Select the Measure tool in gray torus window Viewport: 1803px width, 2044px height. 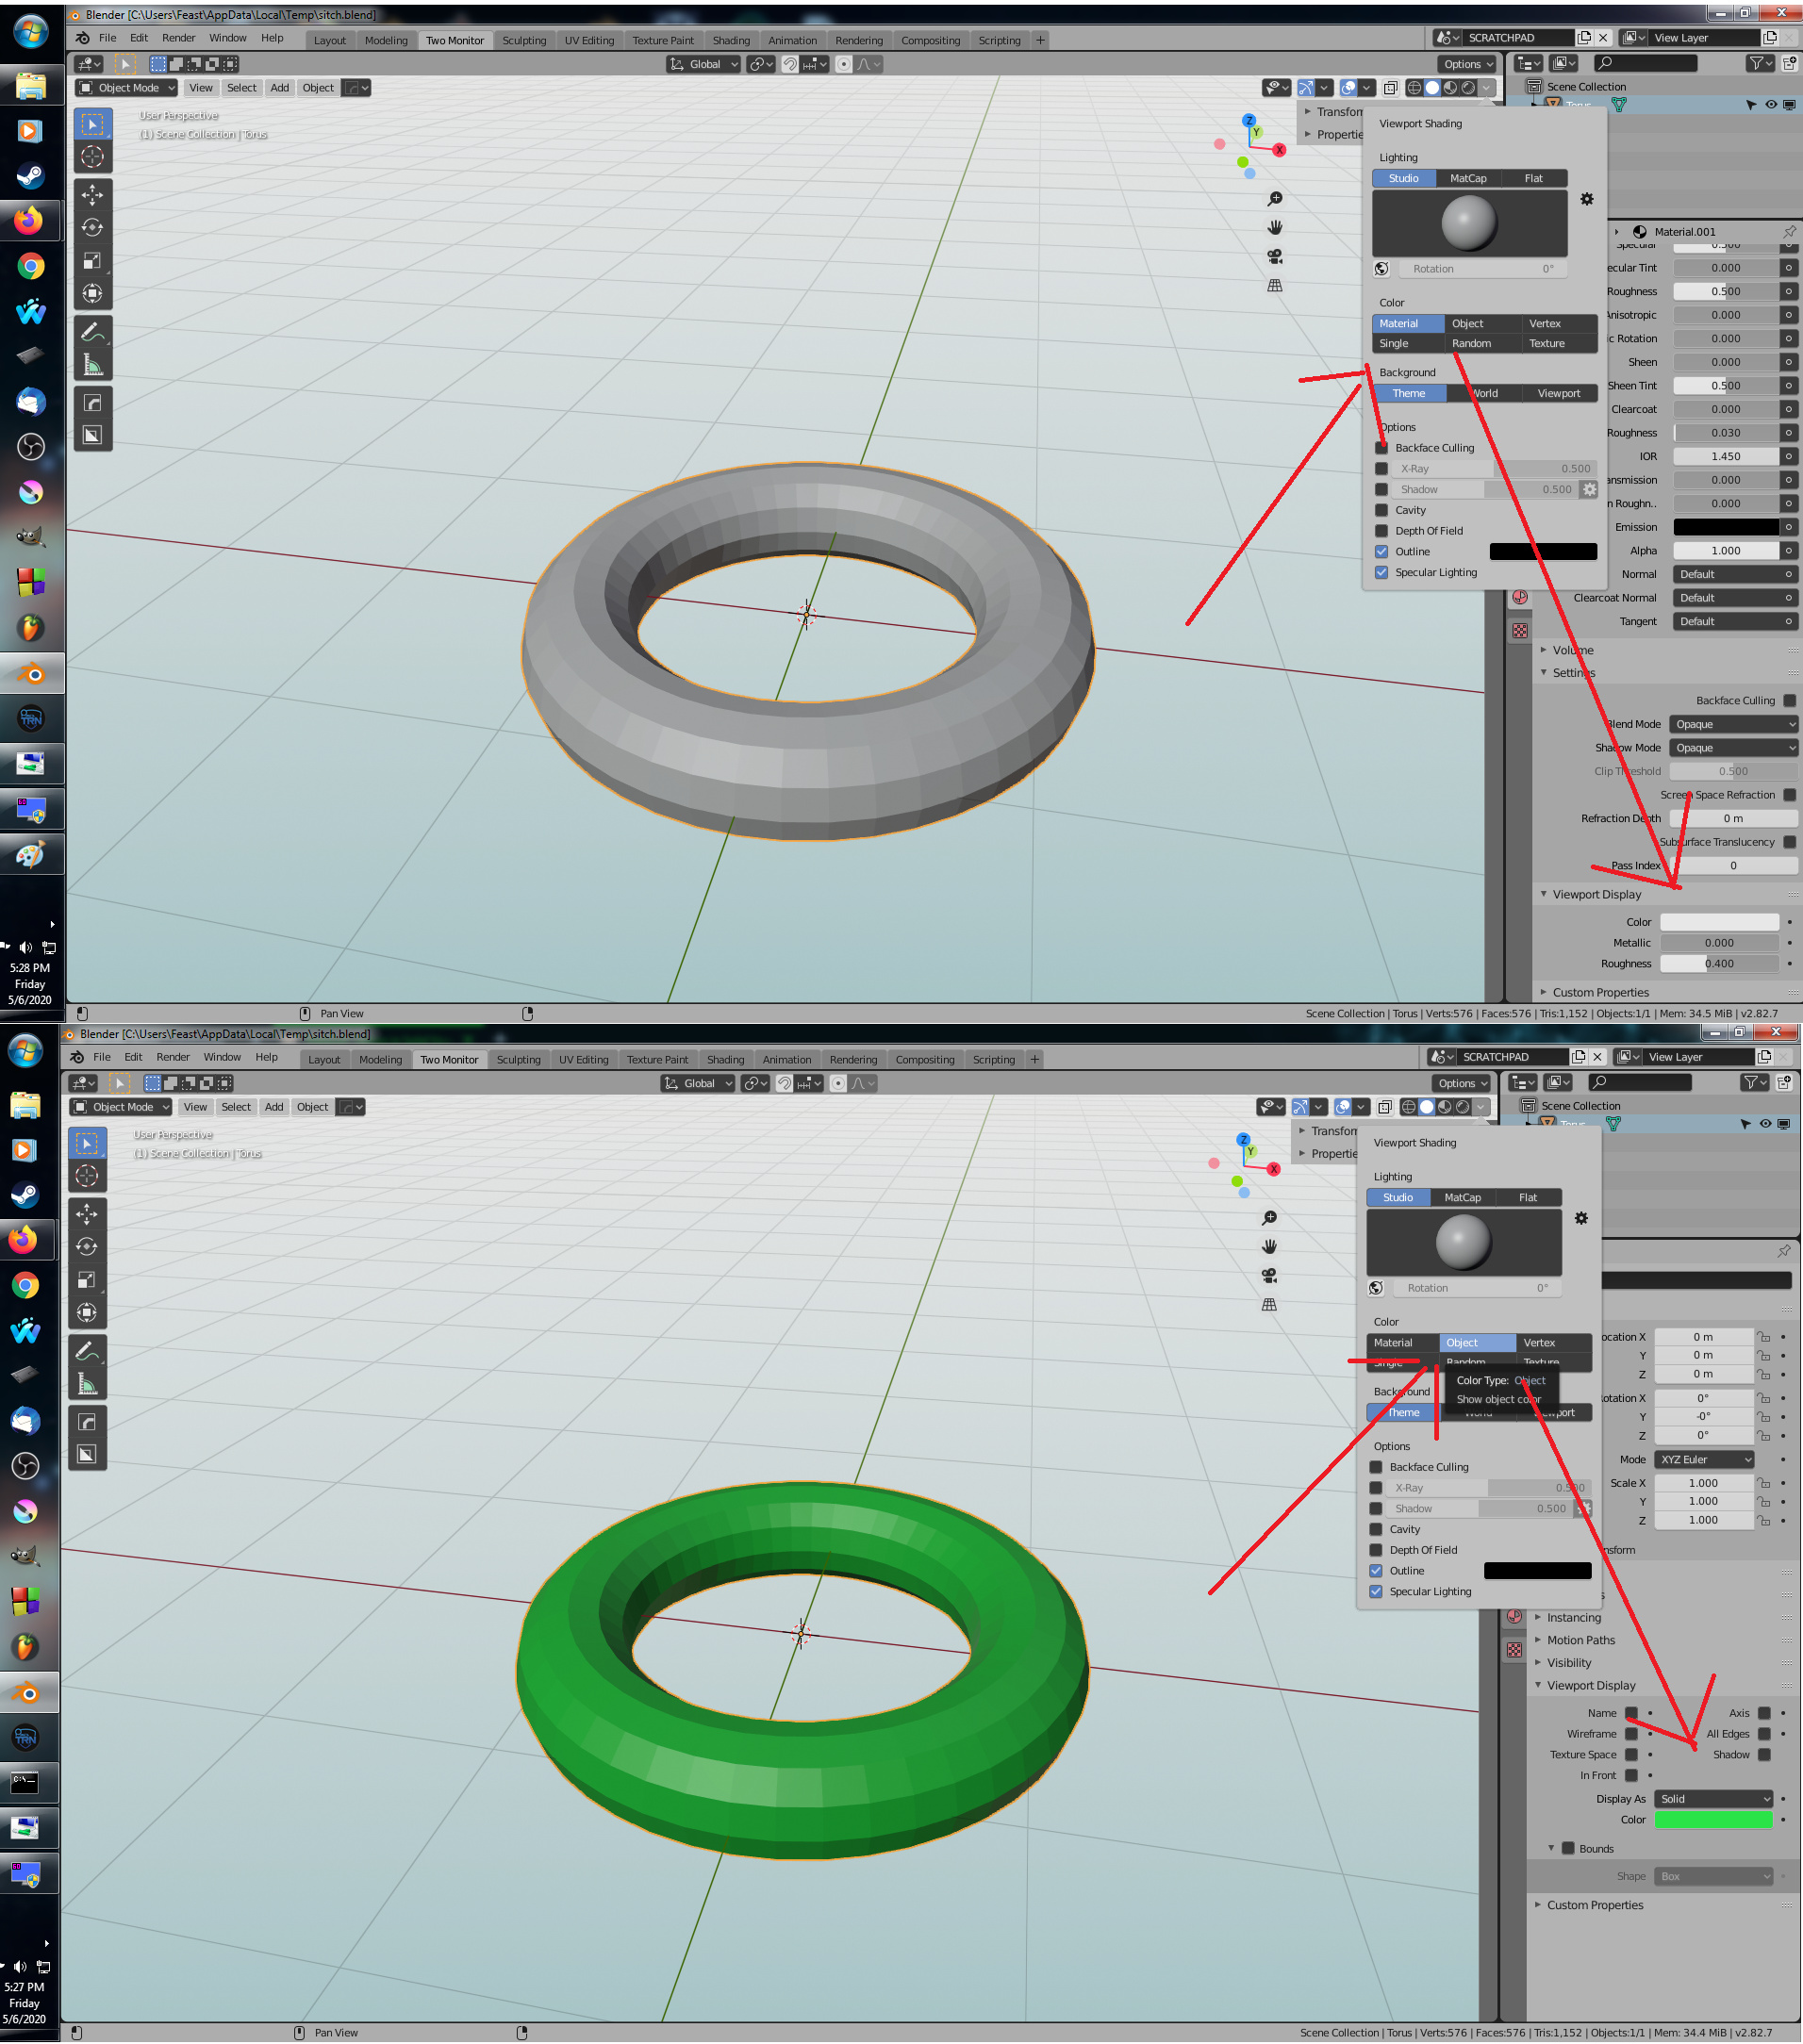click(x=92, y=366)
